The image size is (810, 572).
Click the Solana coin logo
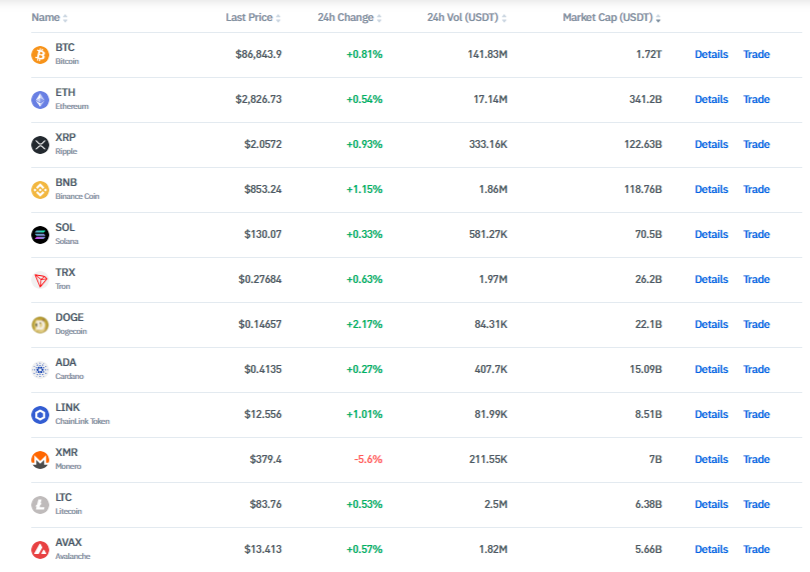pyautogui.click(x=40, y=235)
